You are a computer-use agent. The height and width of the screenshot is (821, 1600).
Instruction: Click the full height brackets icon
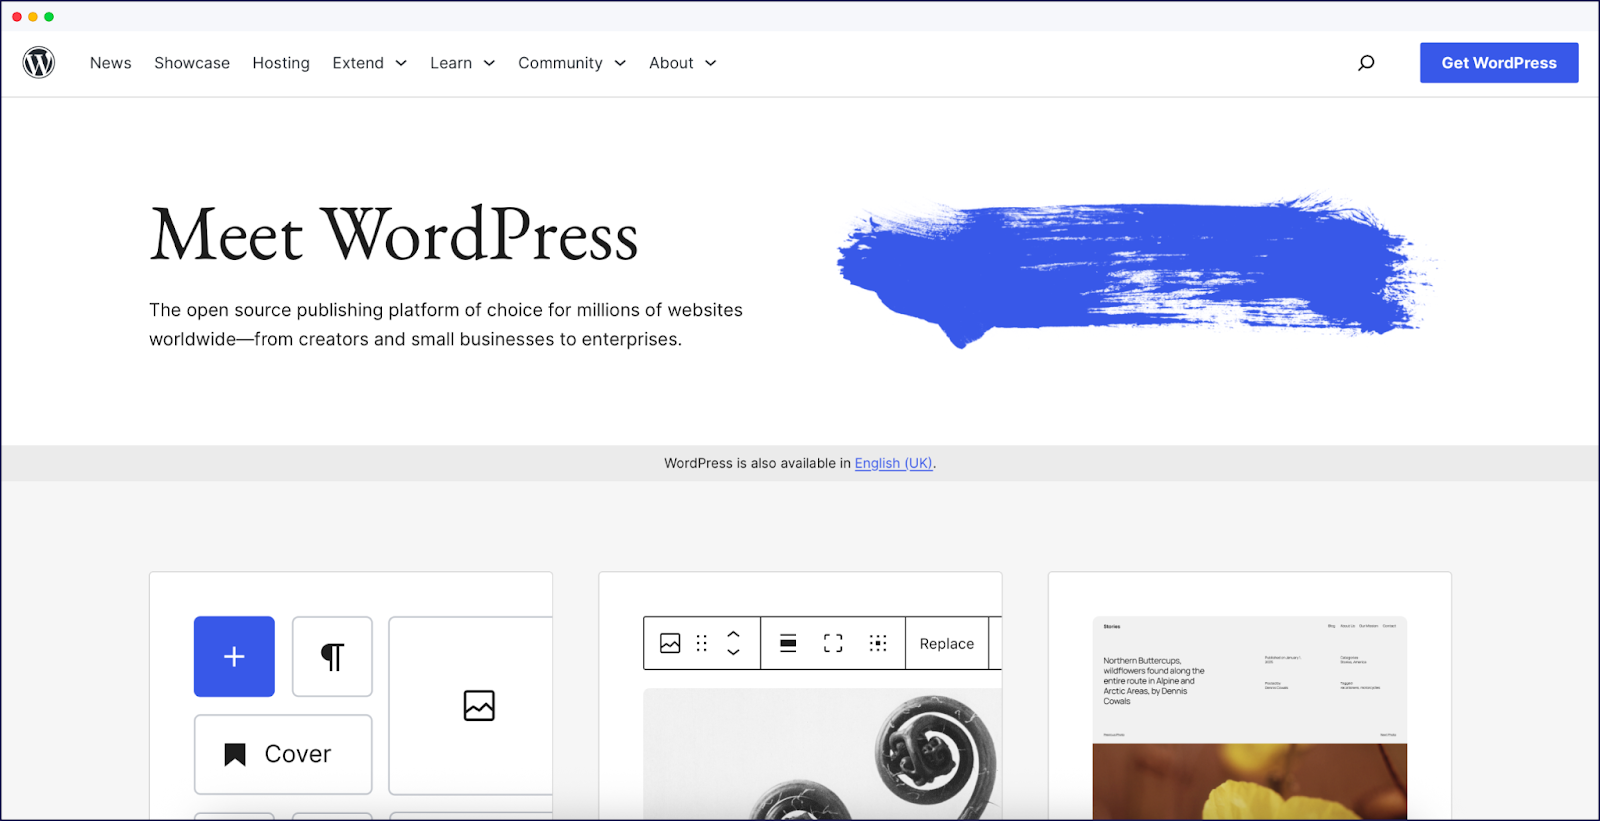833,643
